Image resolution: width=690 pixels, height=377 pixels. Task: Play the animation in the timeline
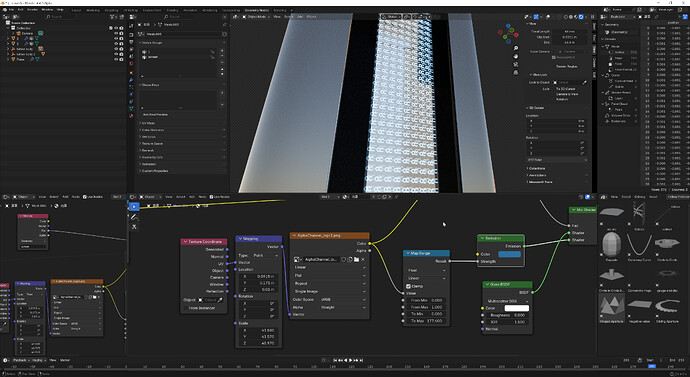pyautogui.click(x=351, y=360)
